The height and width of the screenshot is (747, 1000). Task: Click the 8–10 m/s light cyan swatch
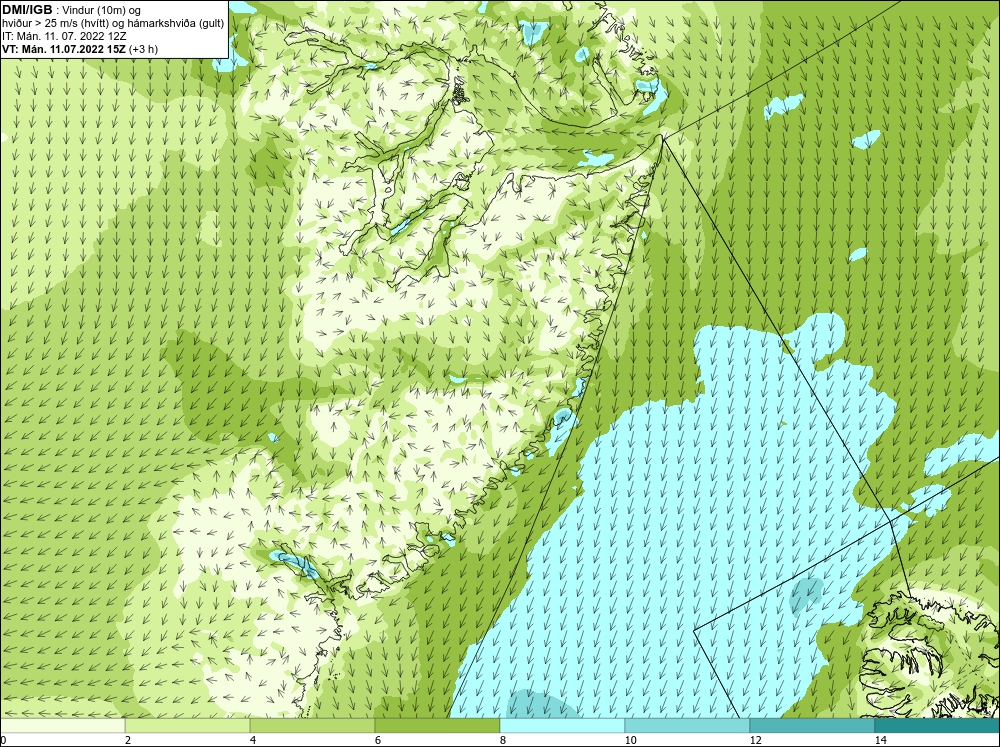562,725
